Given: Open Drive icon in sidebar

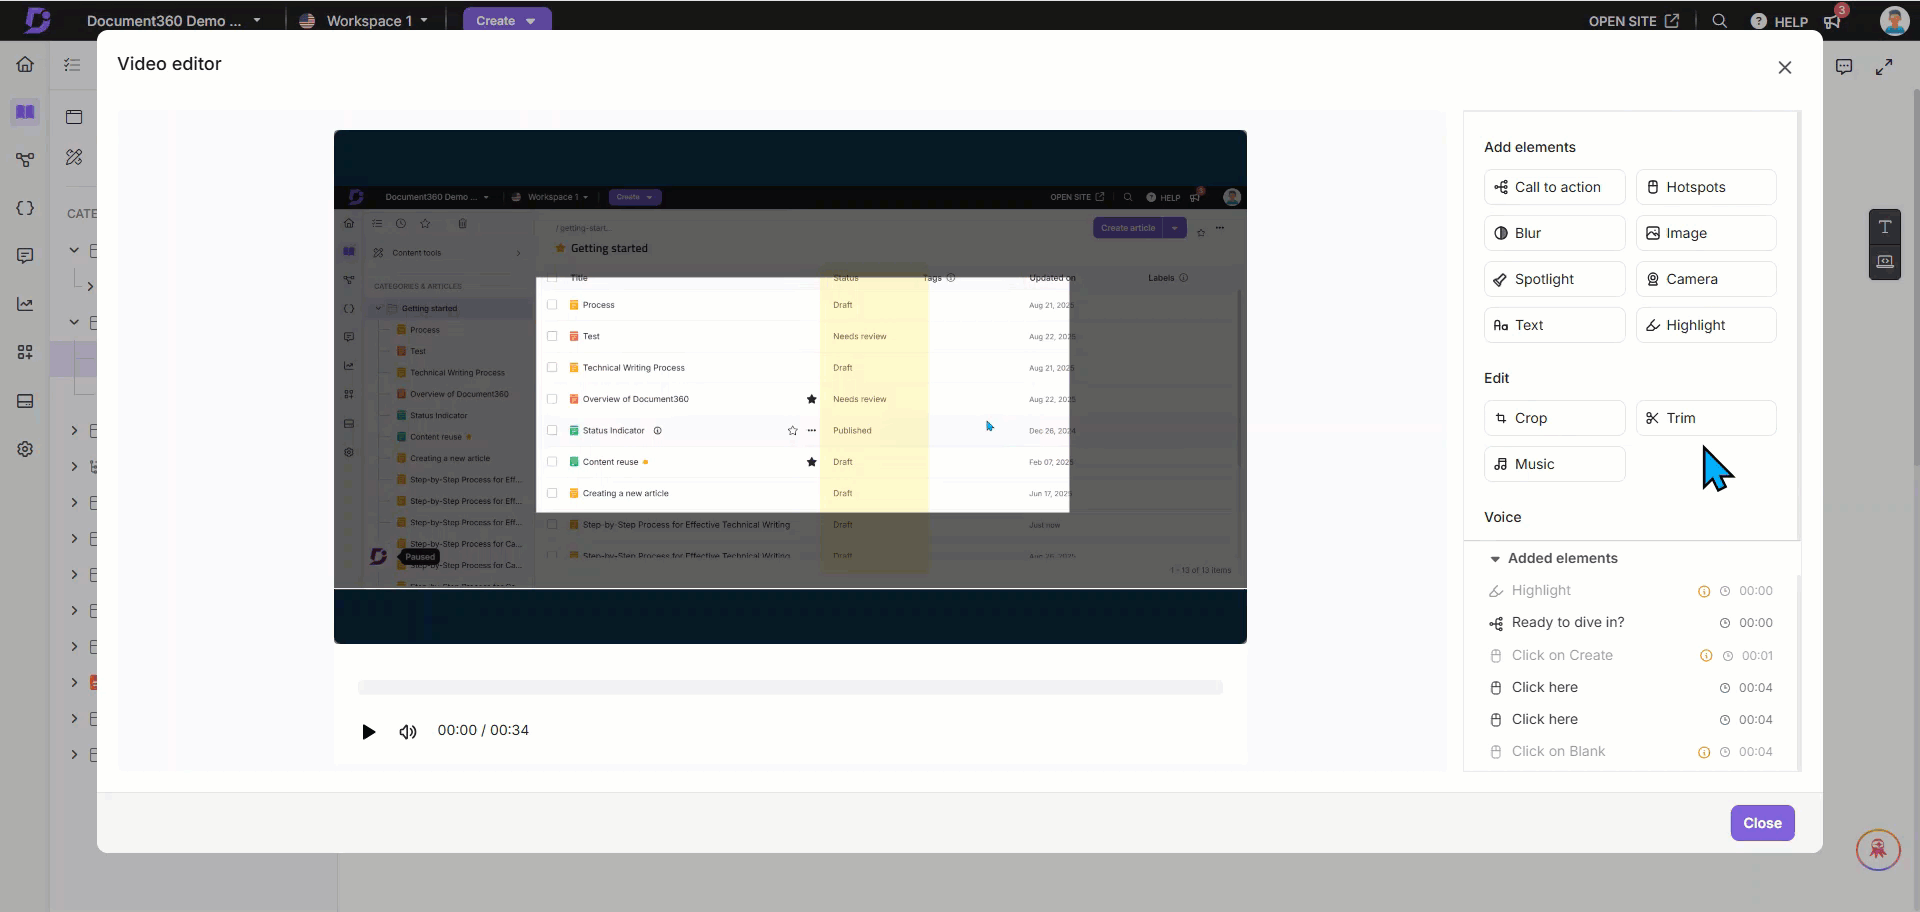Looking at the screenshot, I should pyautogui.click(x=25, y=401).
